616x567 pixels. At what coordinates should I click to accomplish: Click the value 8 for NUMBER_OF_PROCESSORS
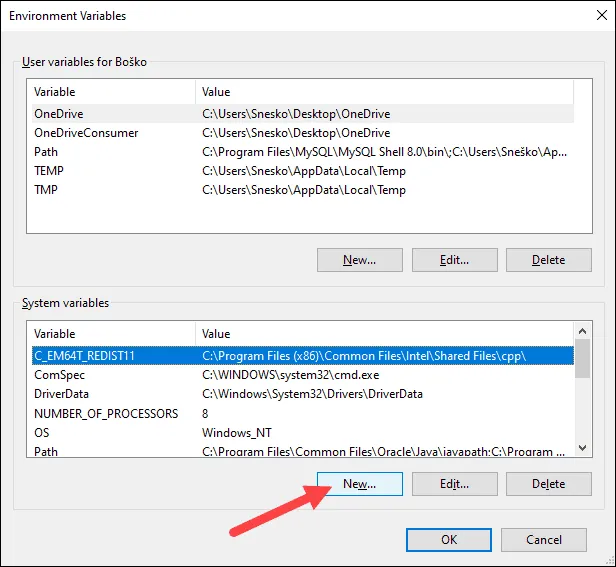(x=205, y=413)
